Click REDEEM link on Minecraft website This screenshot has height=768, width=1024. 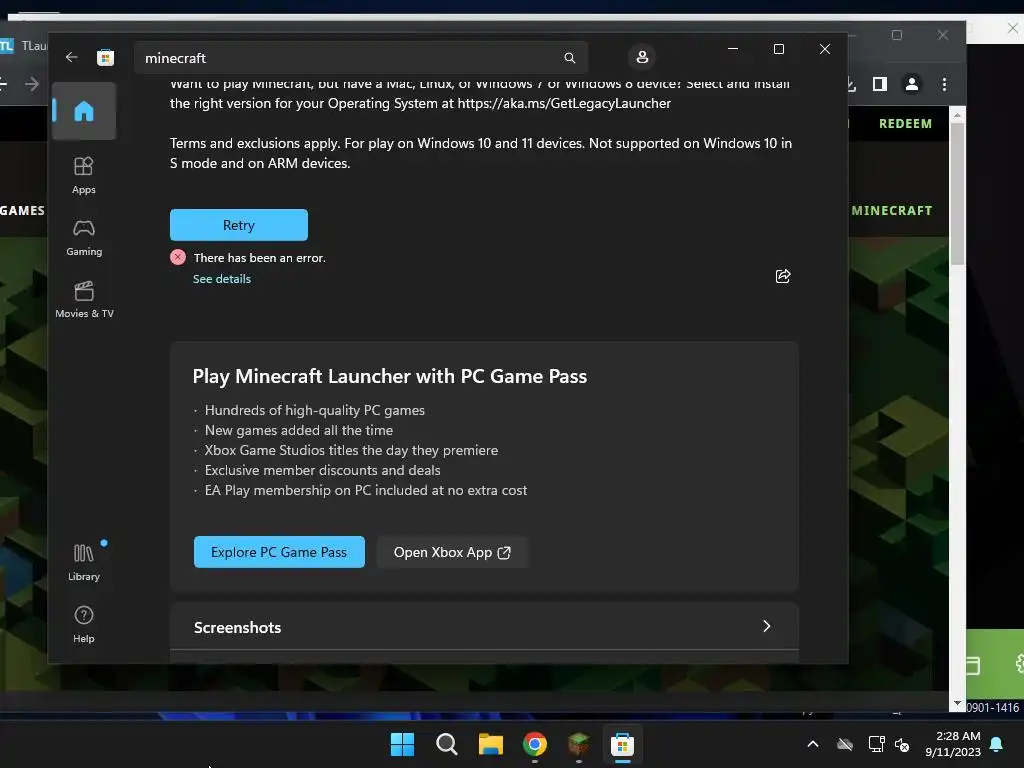pyautogui.click(x=905, y=123)
